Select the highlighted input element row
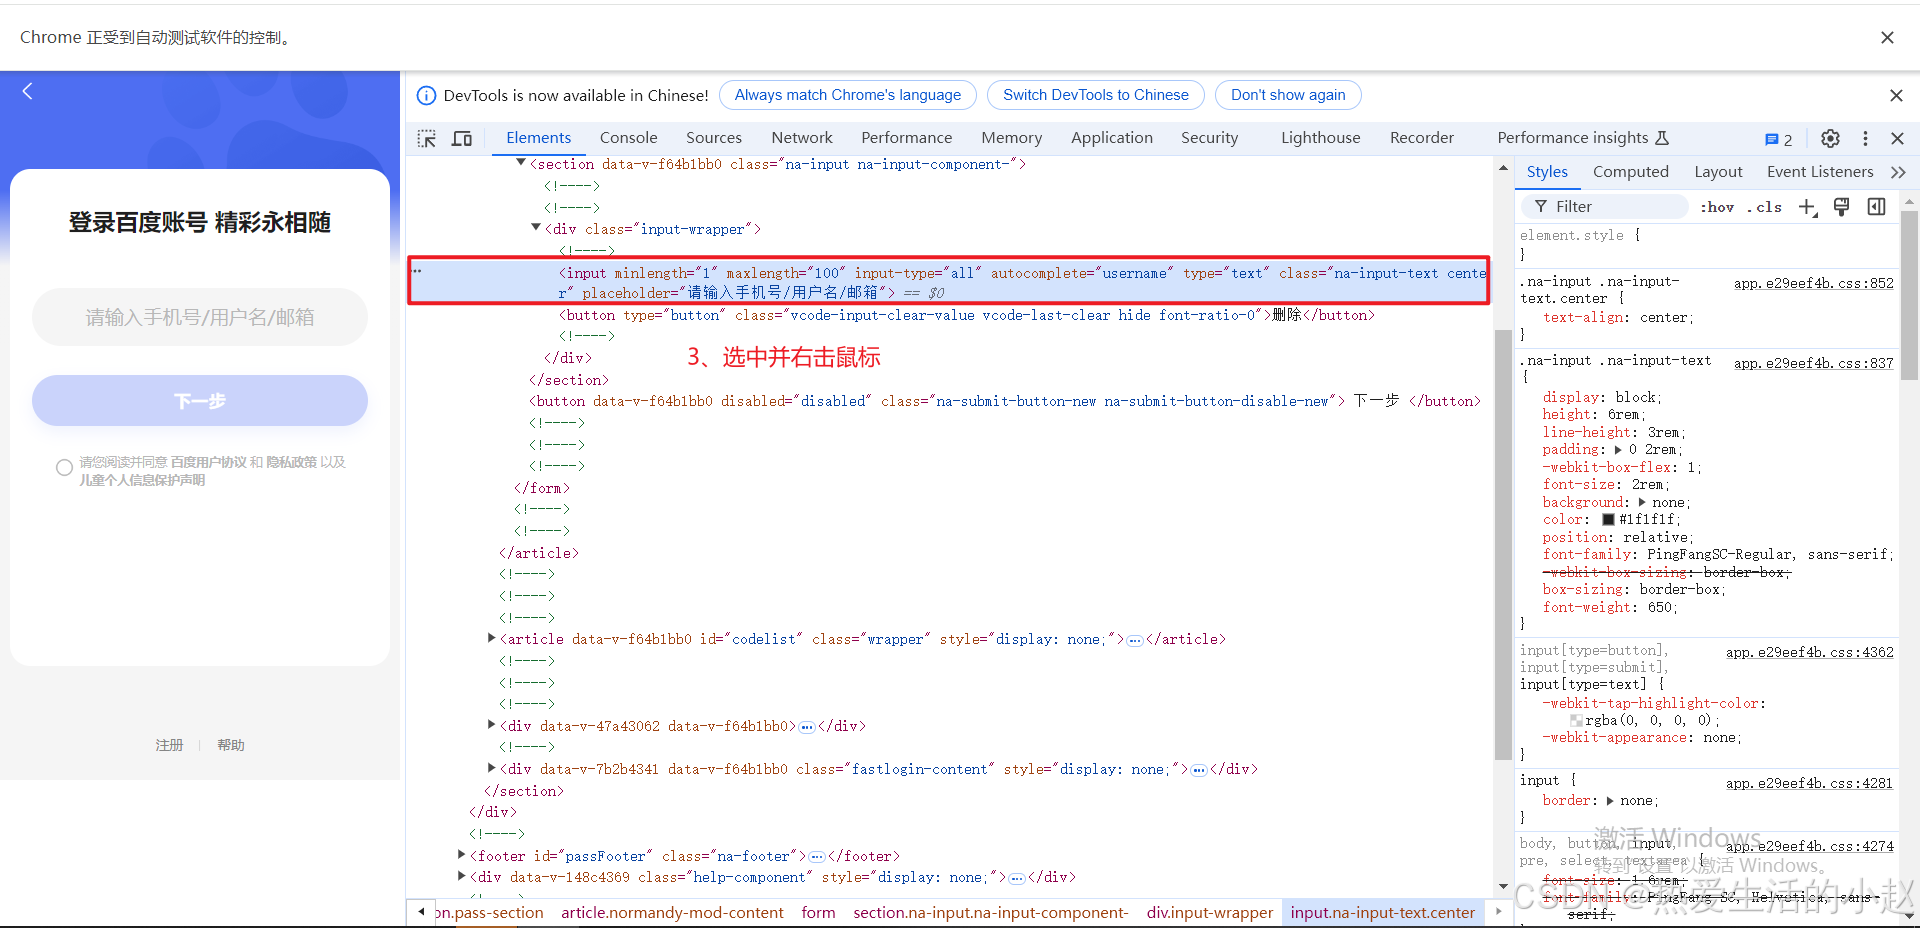Screen dimensions: 1920x928 [948, 282]
